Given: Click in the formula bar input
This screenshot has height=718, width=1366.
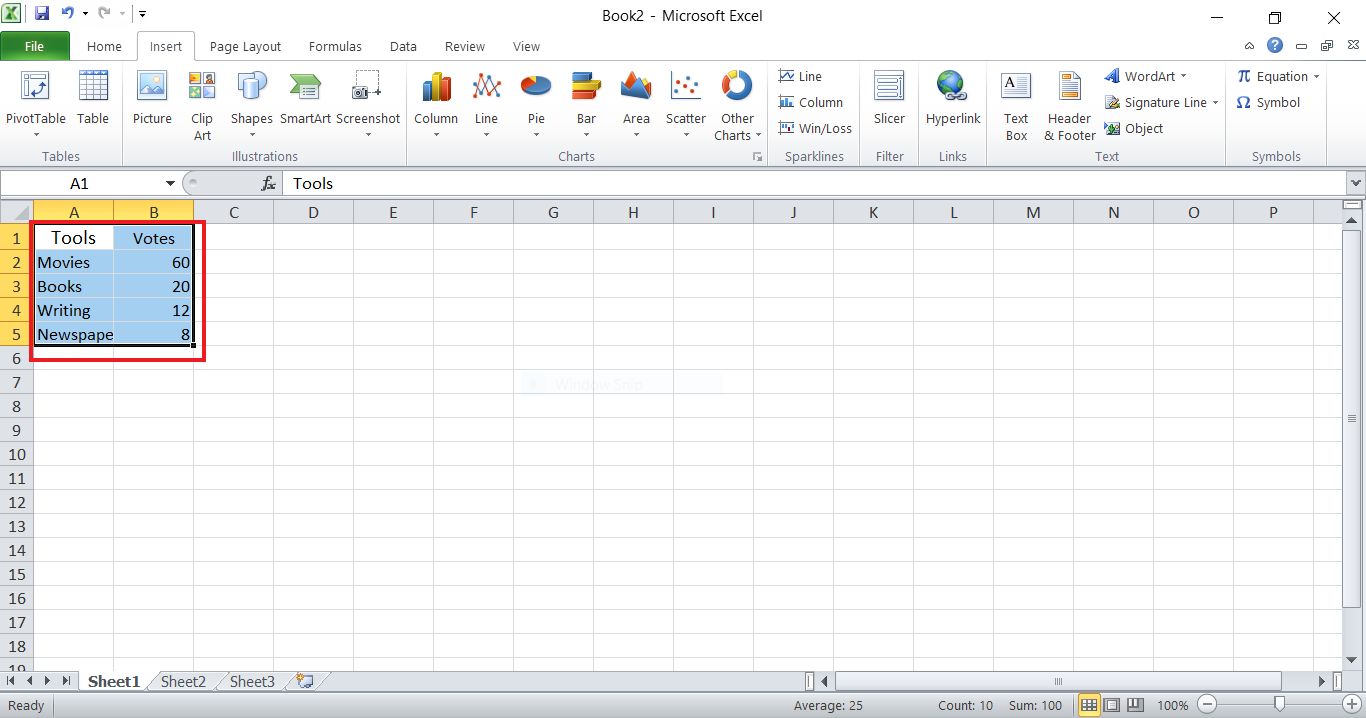Looking at the screenshot, I should 815,184.
